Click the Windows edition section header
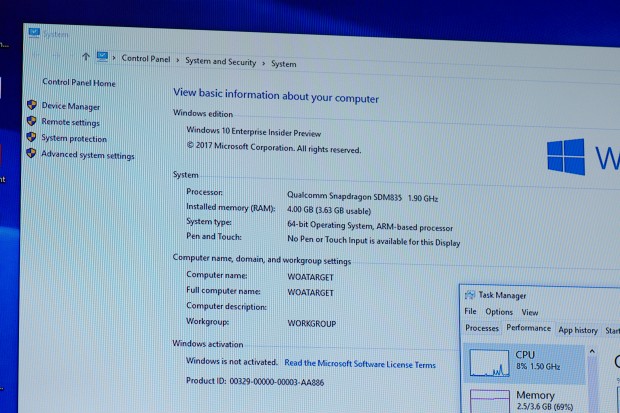 click(x=203, y=114)
